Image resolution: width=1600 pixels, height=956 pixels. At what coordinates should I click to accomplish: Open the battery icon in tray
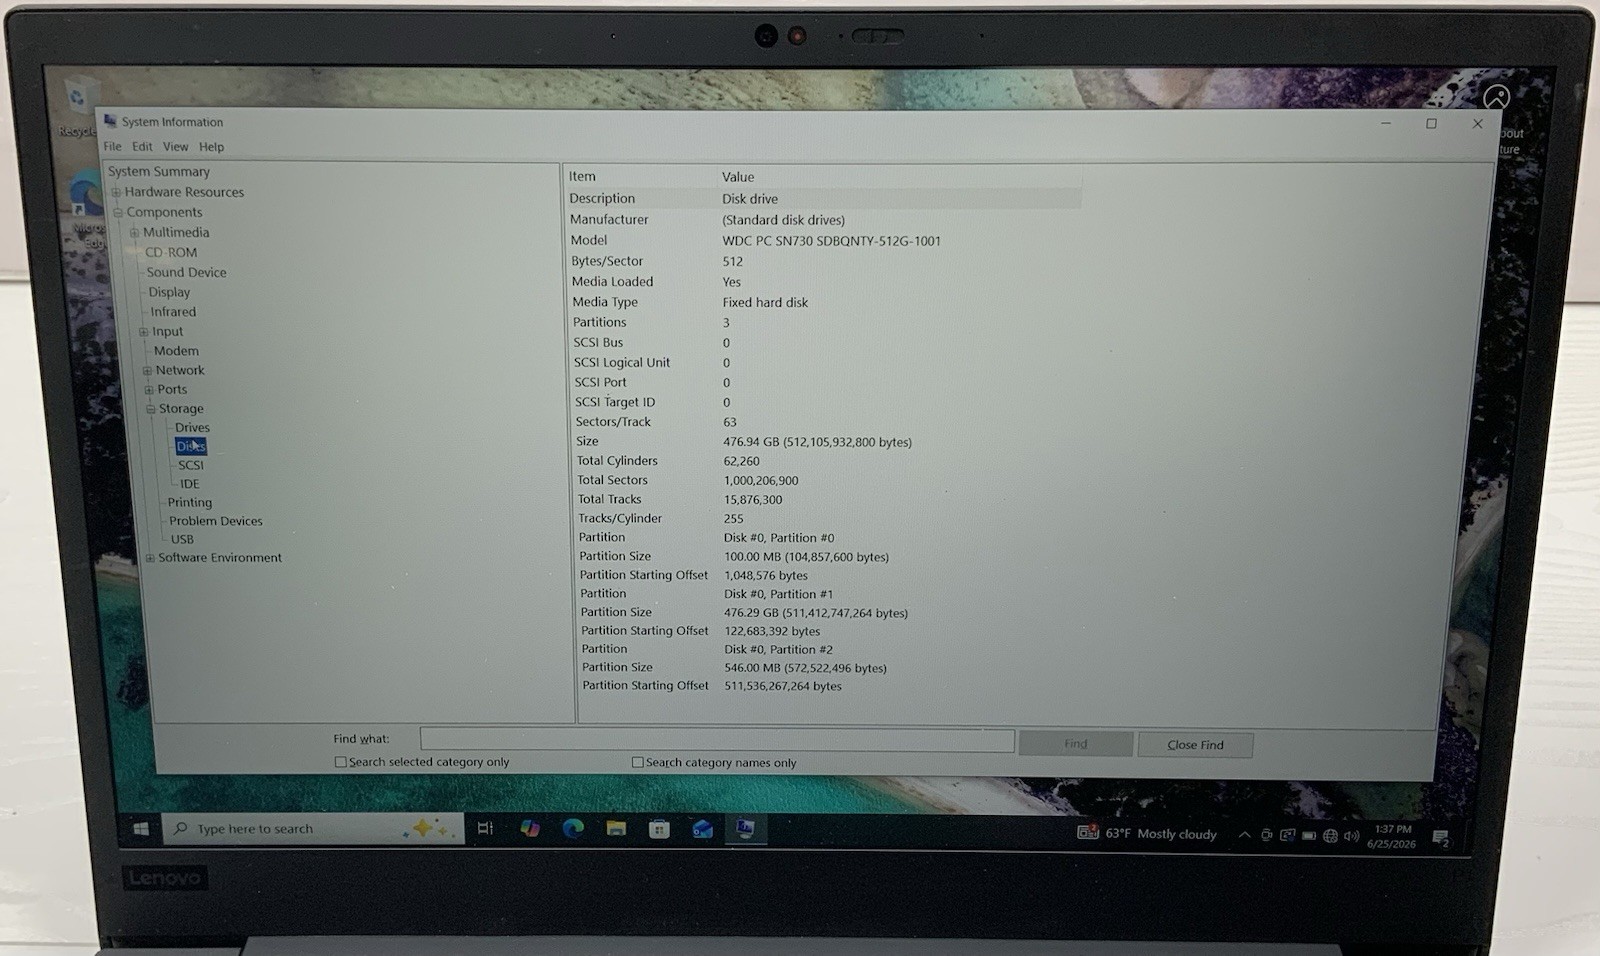(1309, 836)
